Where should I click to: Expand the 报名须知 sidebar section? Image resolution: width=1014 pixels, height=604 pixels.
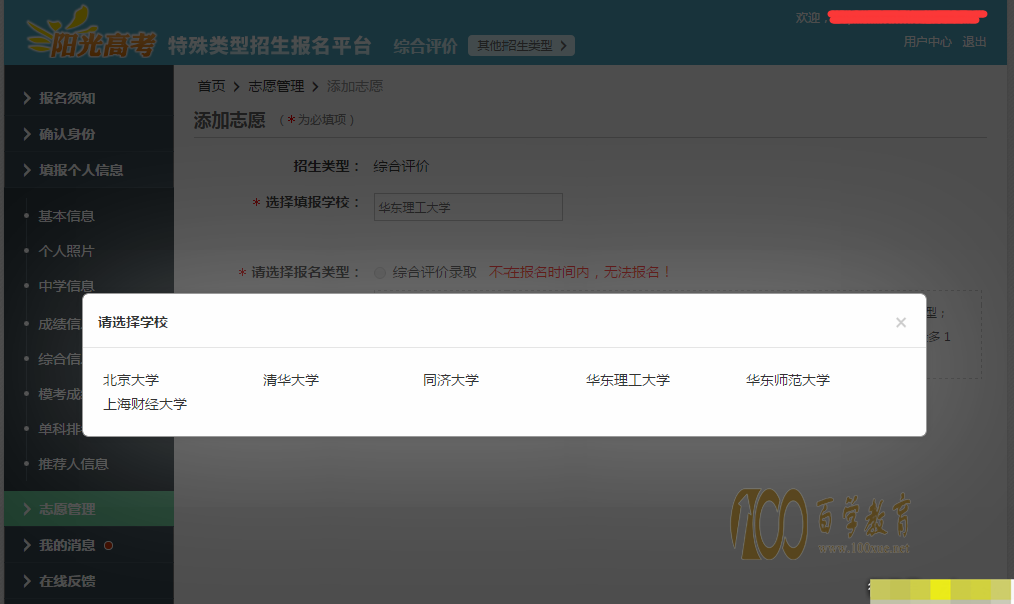(x=89, y=98)
